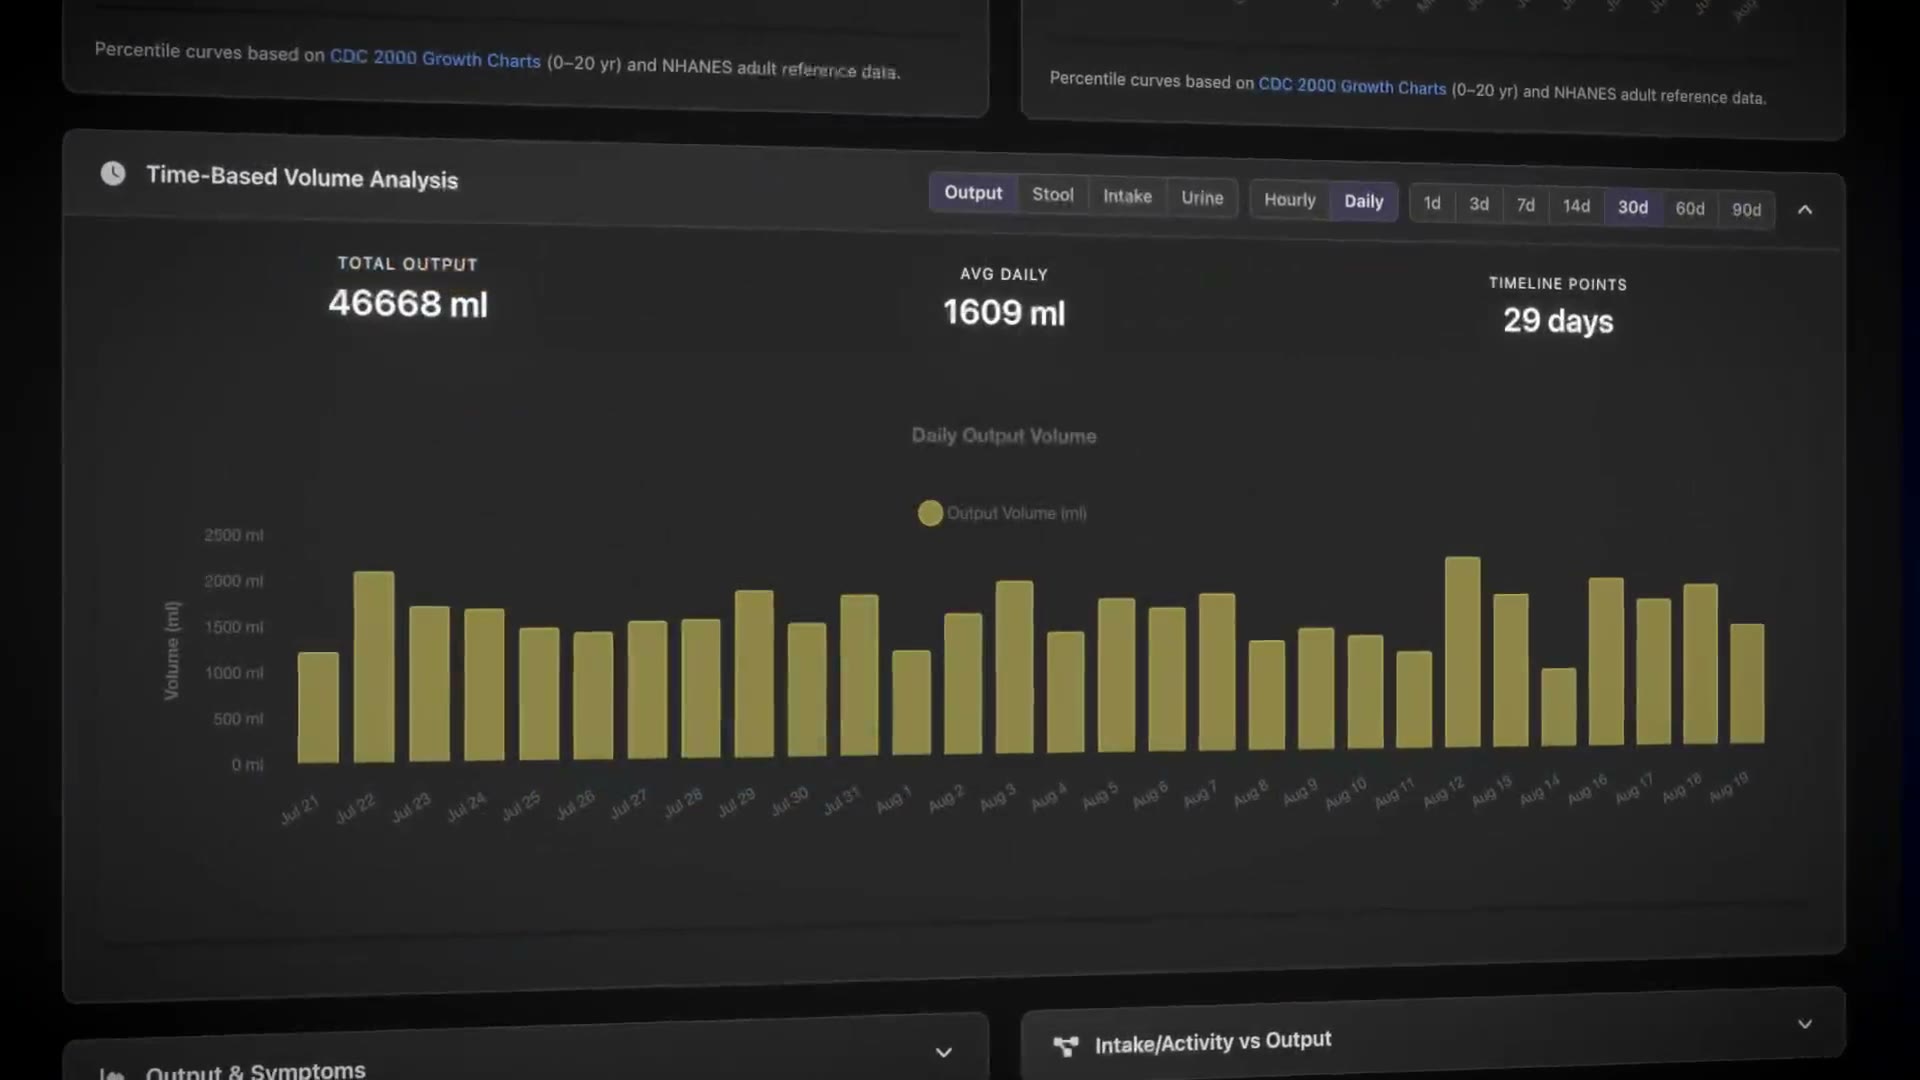This screenshot has width=1920, height=1080.
Task: Select the Output filter toggle
Action: point(973,192)
